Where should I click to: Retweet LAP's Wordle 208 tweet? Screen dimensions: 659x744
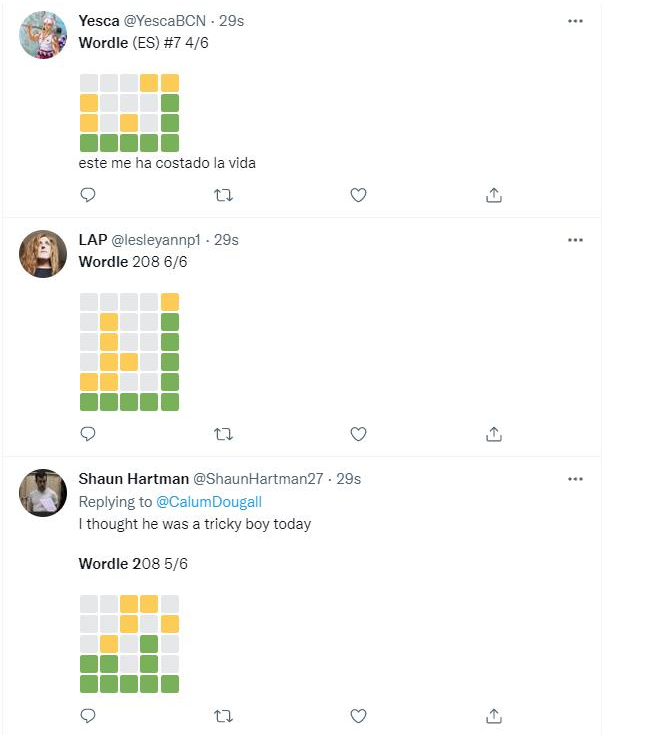coord(223,434)
